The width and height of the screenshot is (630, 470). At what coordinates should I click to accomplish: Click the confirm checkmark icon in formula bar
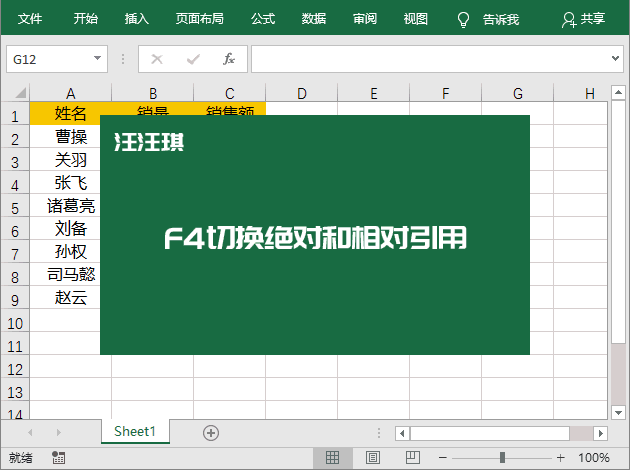(x=193, y=59)
